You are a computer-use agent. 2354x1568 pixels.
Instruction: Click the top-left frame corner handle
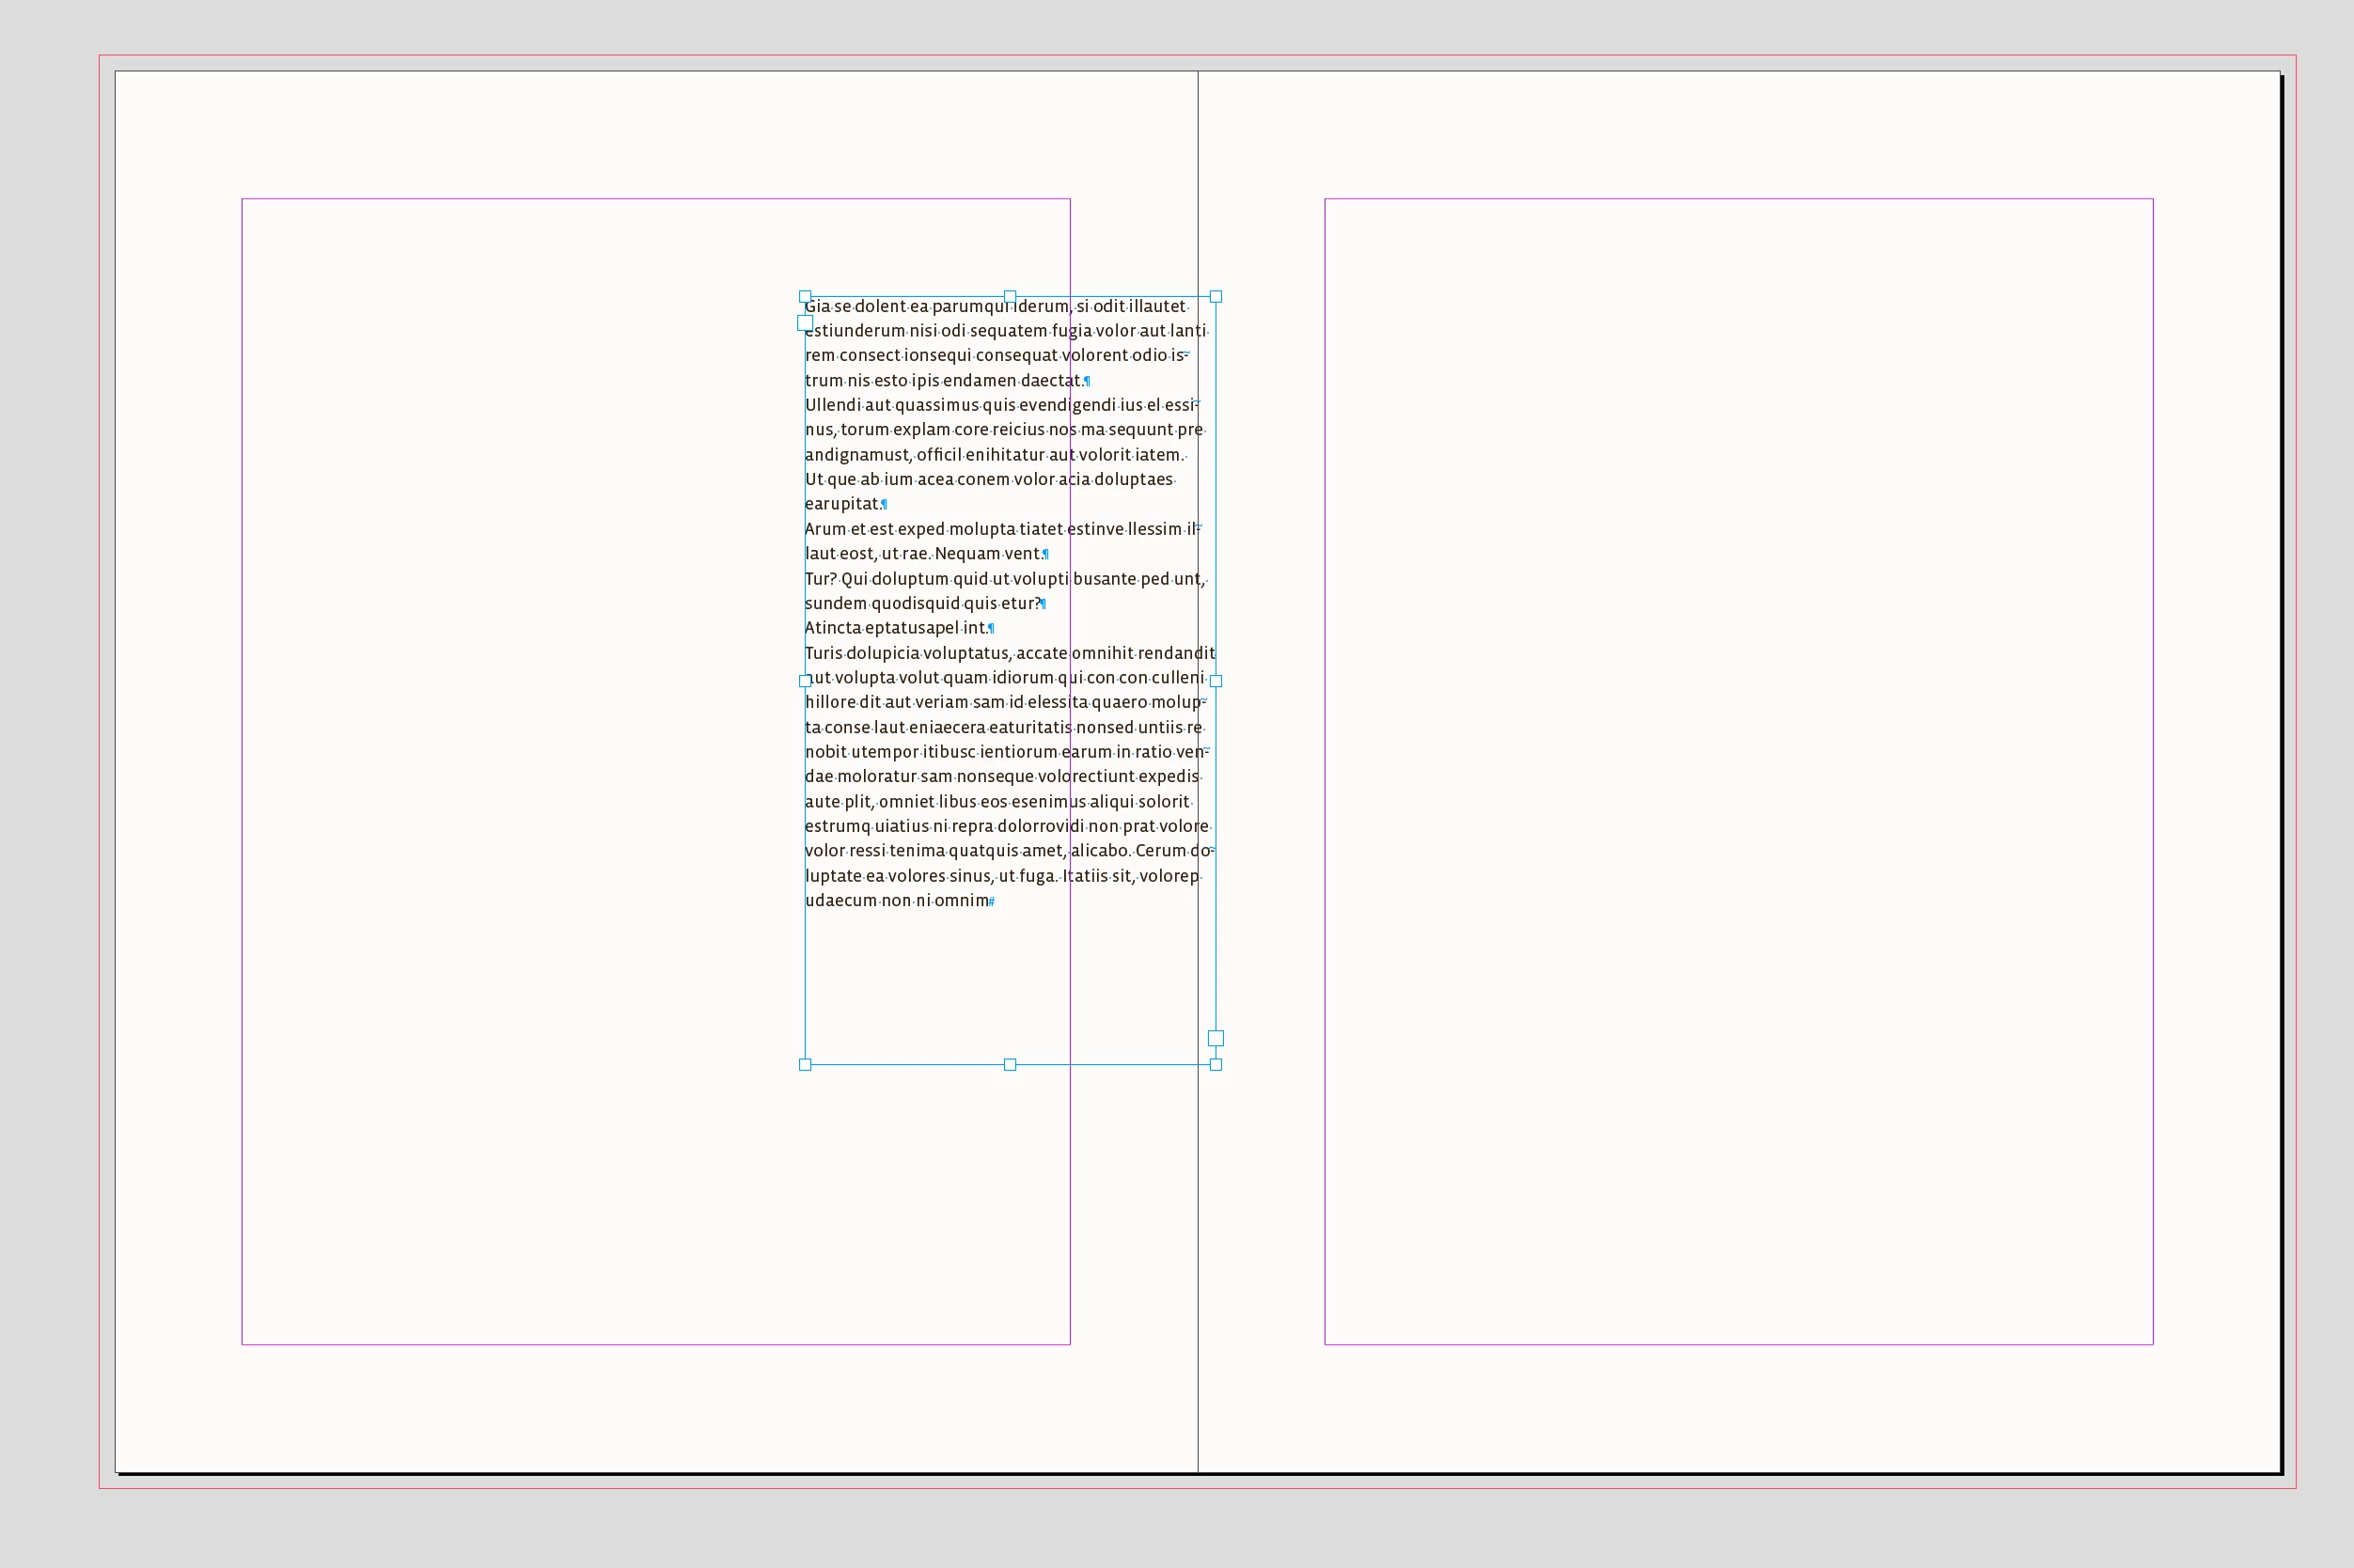(805, 297)
